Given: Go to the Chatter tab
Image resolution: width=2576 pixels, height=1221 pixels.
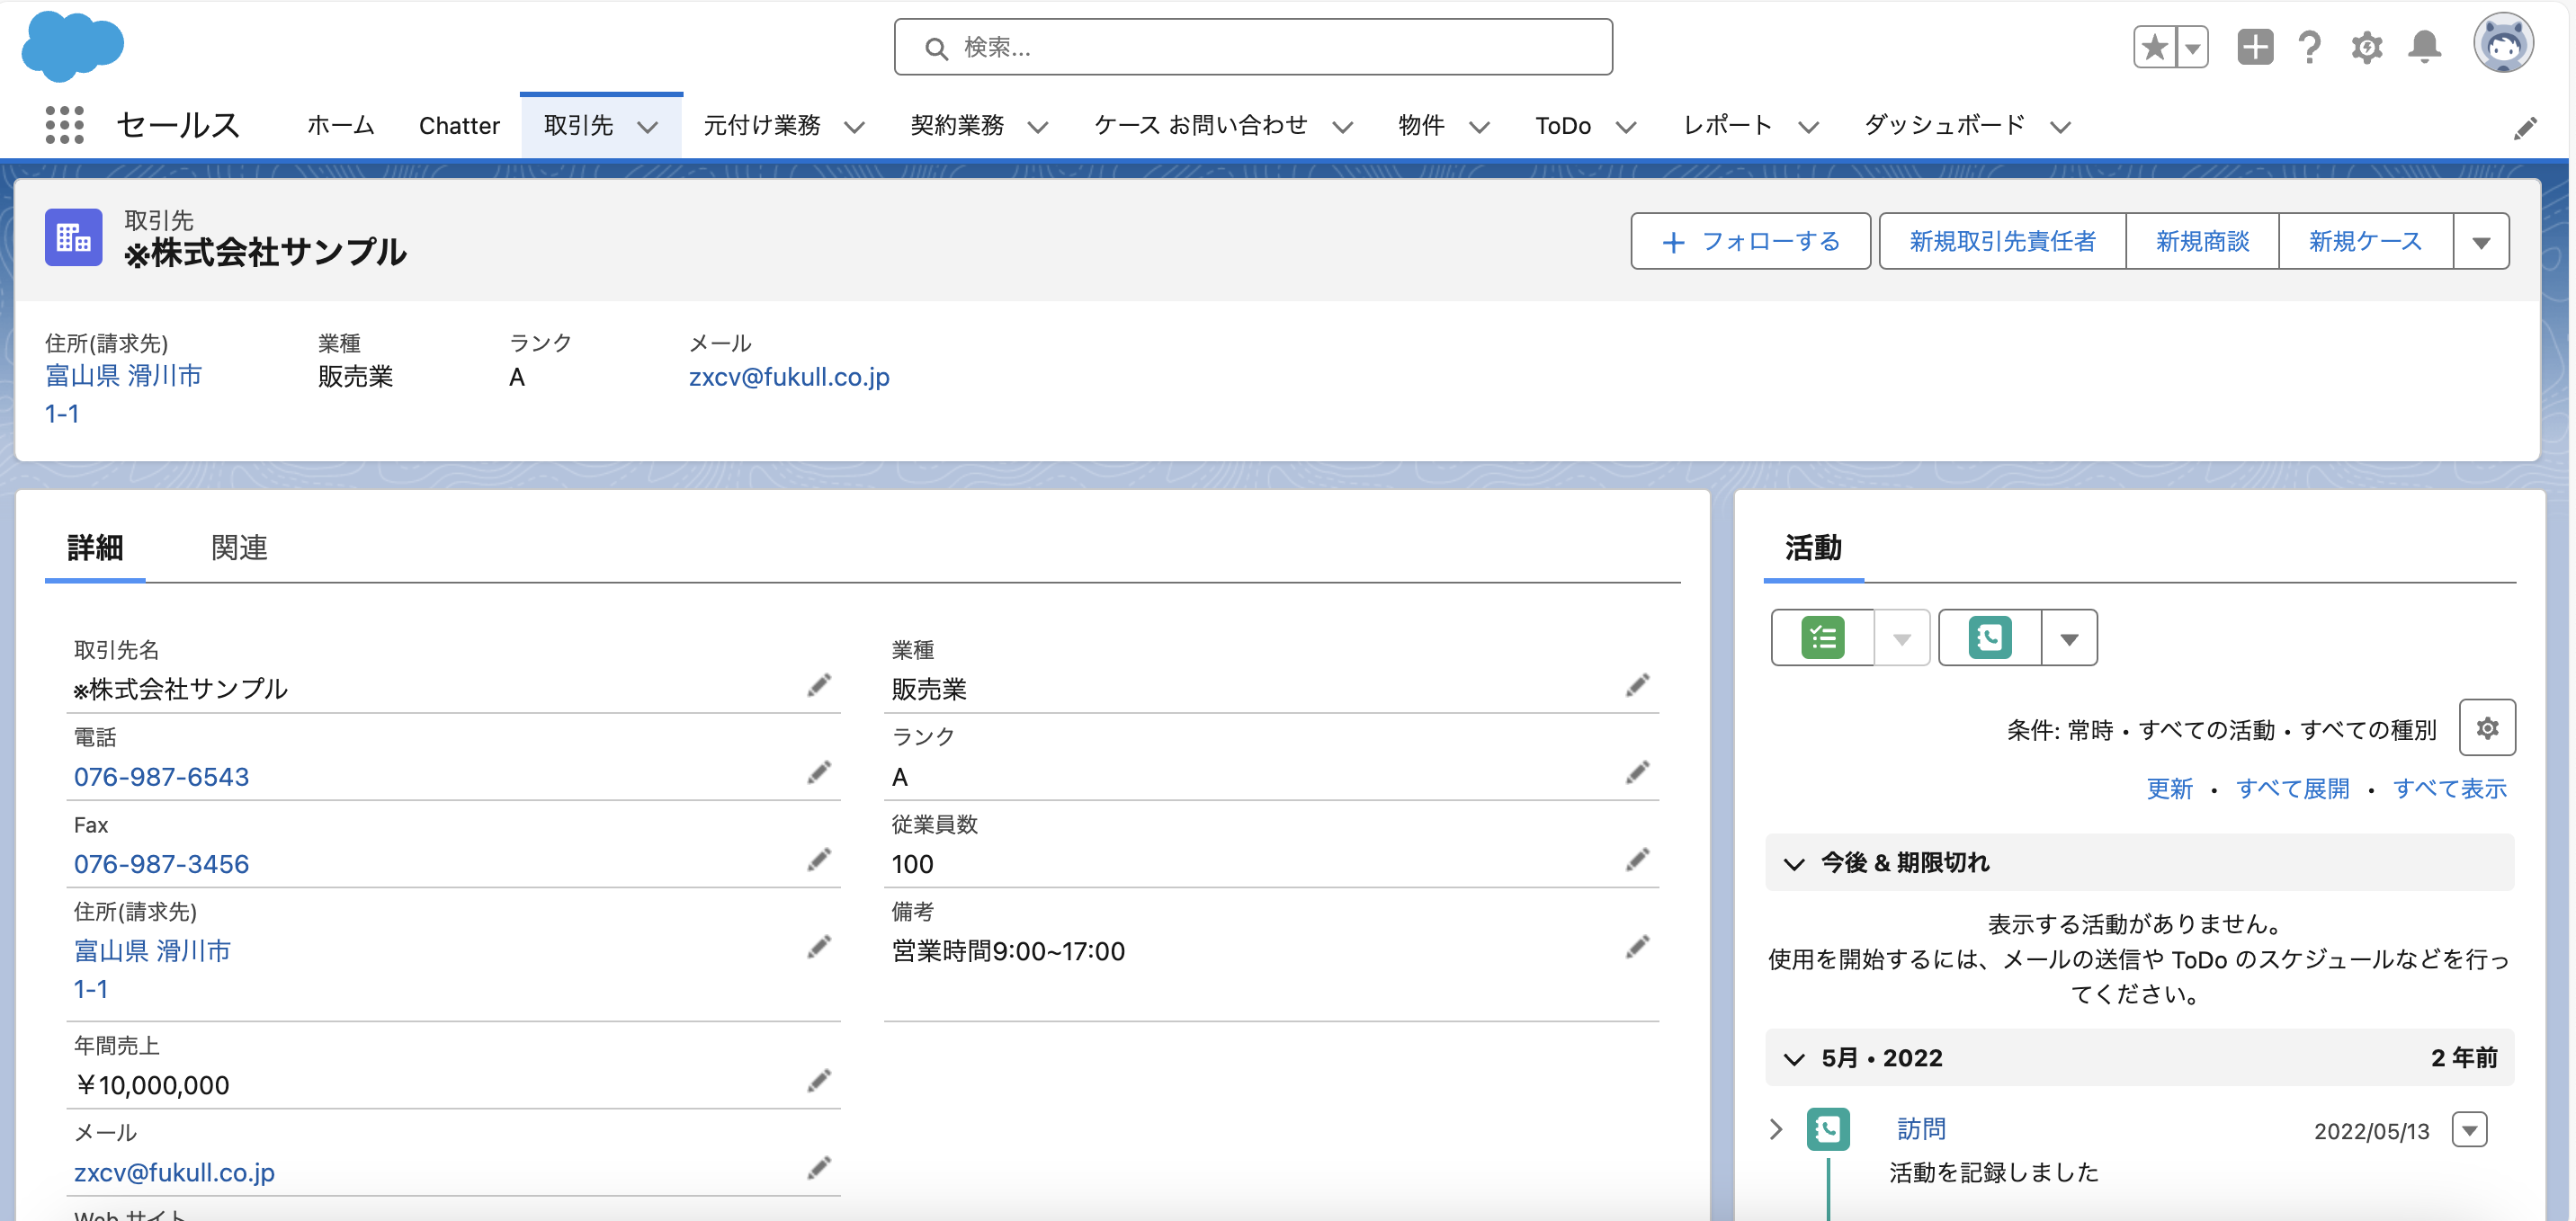Looking at the screenshot, I should 459,126.
